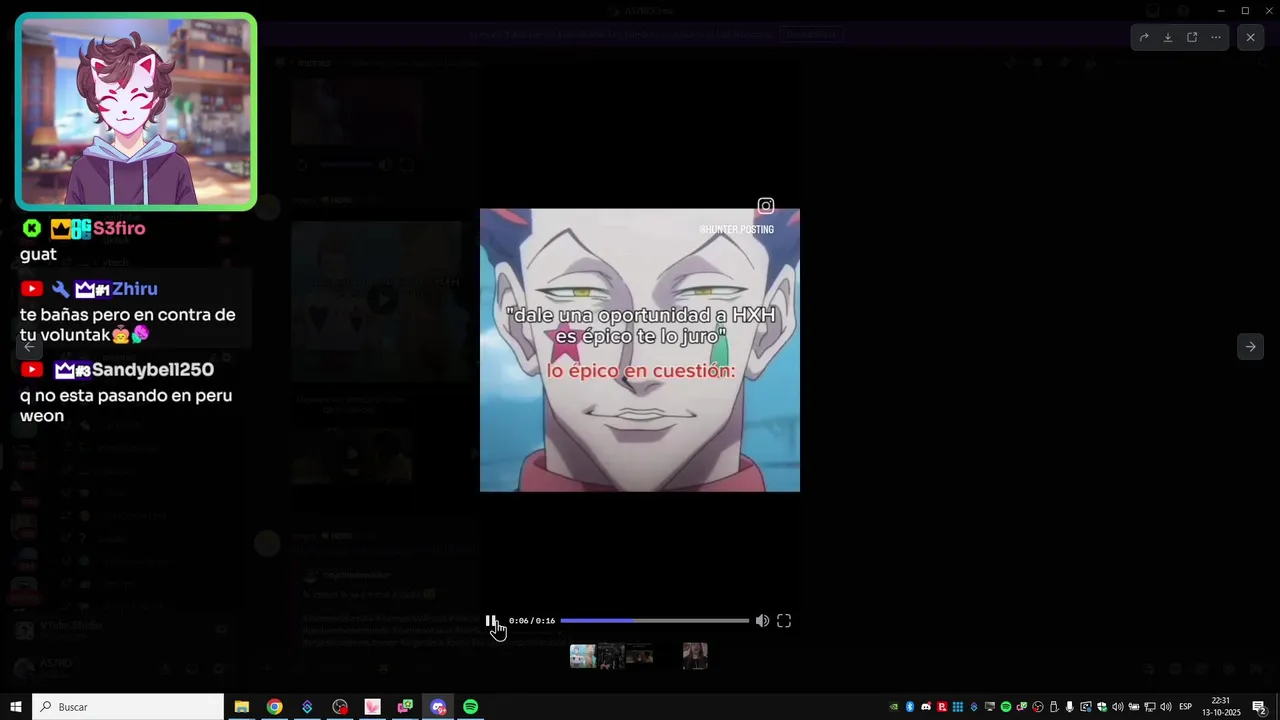Screen dimensions: 1280x720
Task: Open Discord icon in system tray
Action: (926, 707)
